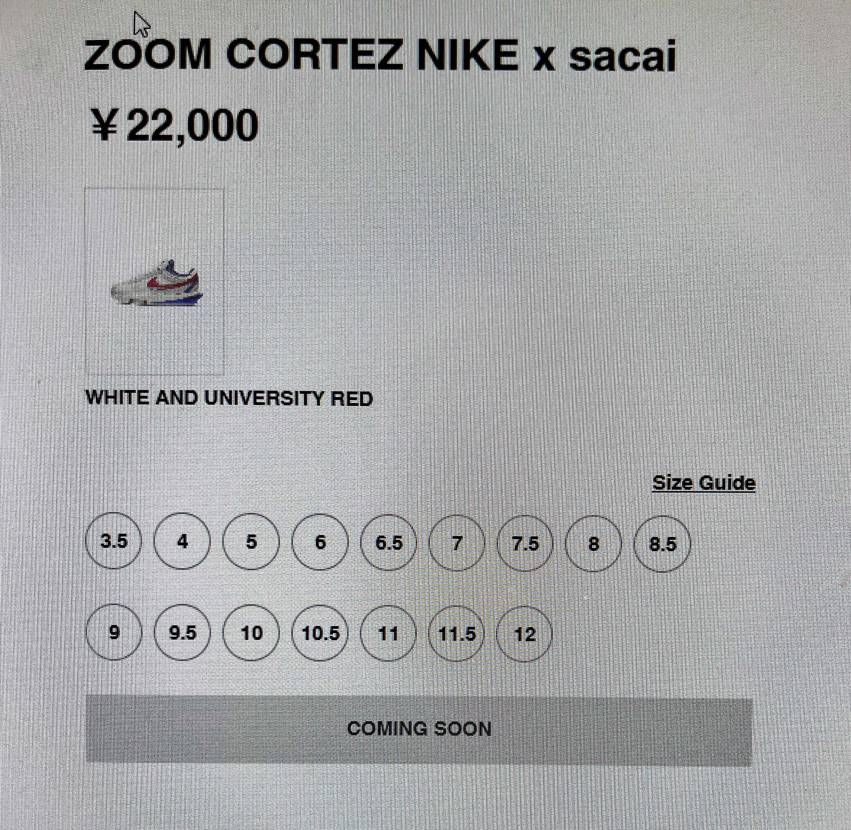The height and width of the screenshot is (830, 851).
Task: Select size 10
Action: (251, 632)
